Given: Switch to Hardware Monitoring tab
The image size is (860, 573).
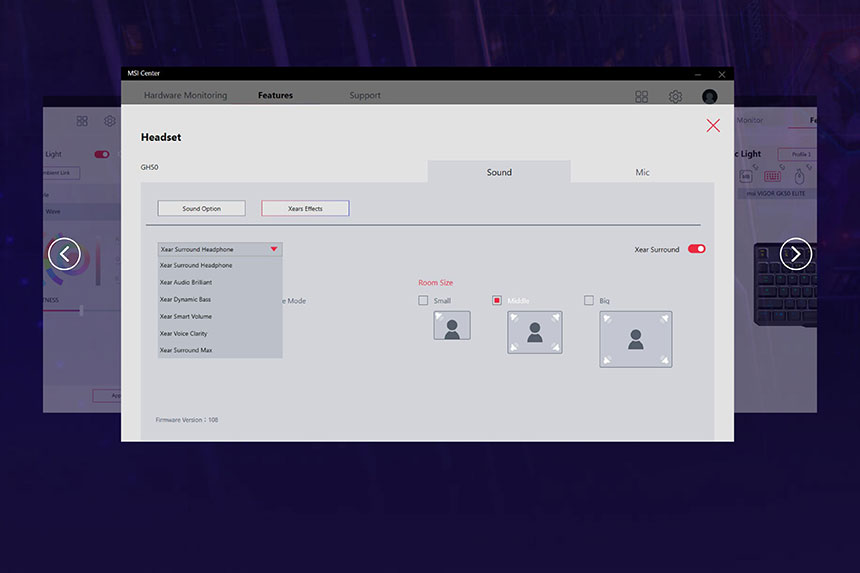Looking at the screenshot, I should click(x=185, y=95).
